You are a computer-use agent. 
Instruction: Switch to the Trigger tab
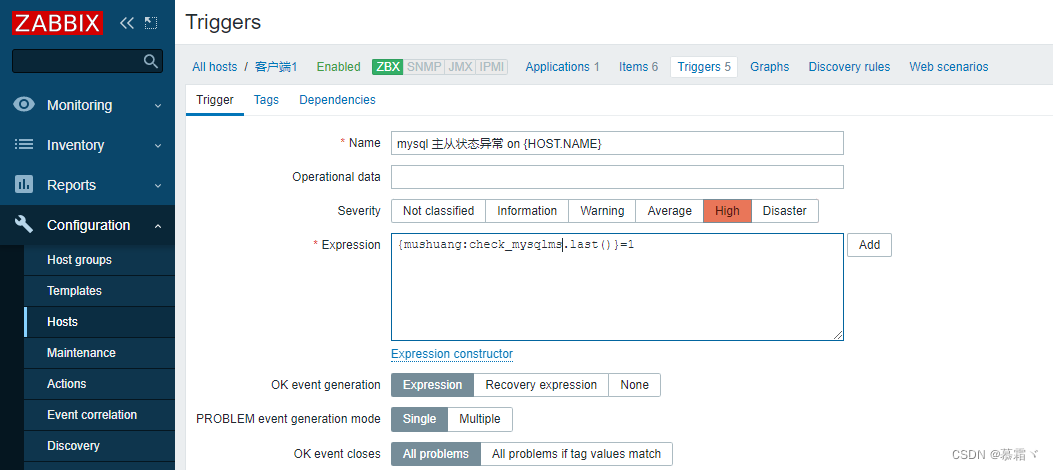click(215, 100)
